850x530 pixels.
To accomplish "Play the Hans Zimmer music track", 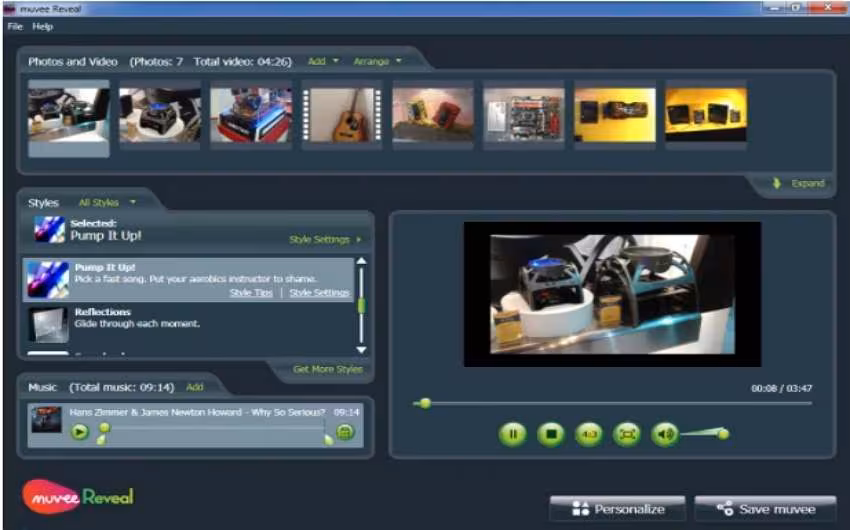I will (x=80, y=432).
